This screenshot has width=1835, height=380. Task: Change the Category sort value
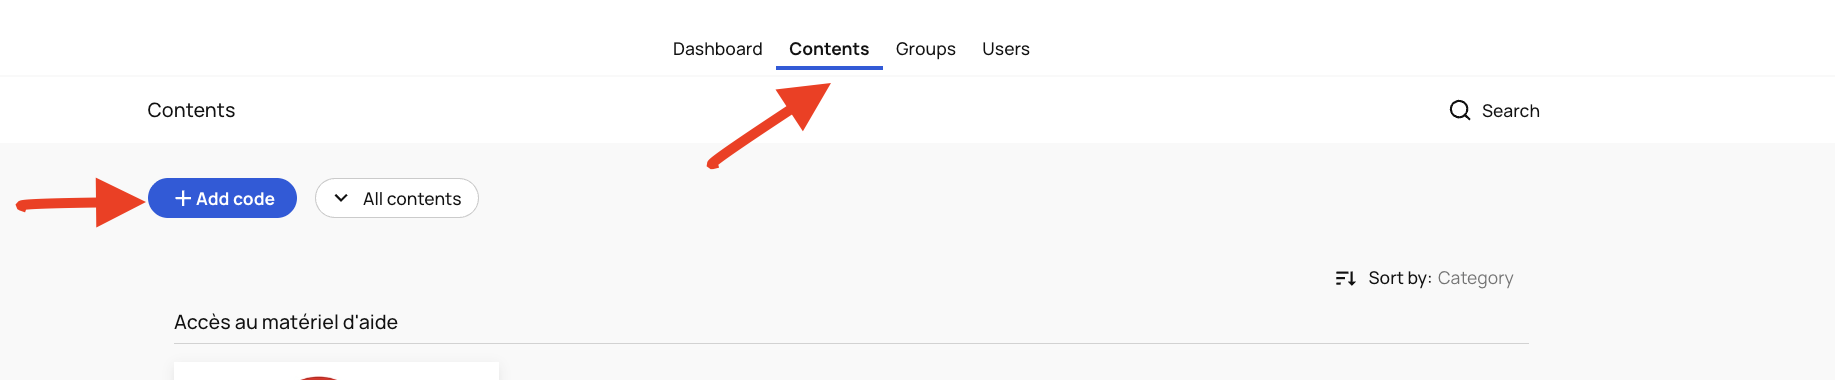[1475, 278]
